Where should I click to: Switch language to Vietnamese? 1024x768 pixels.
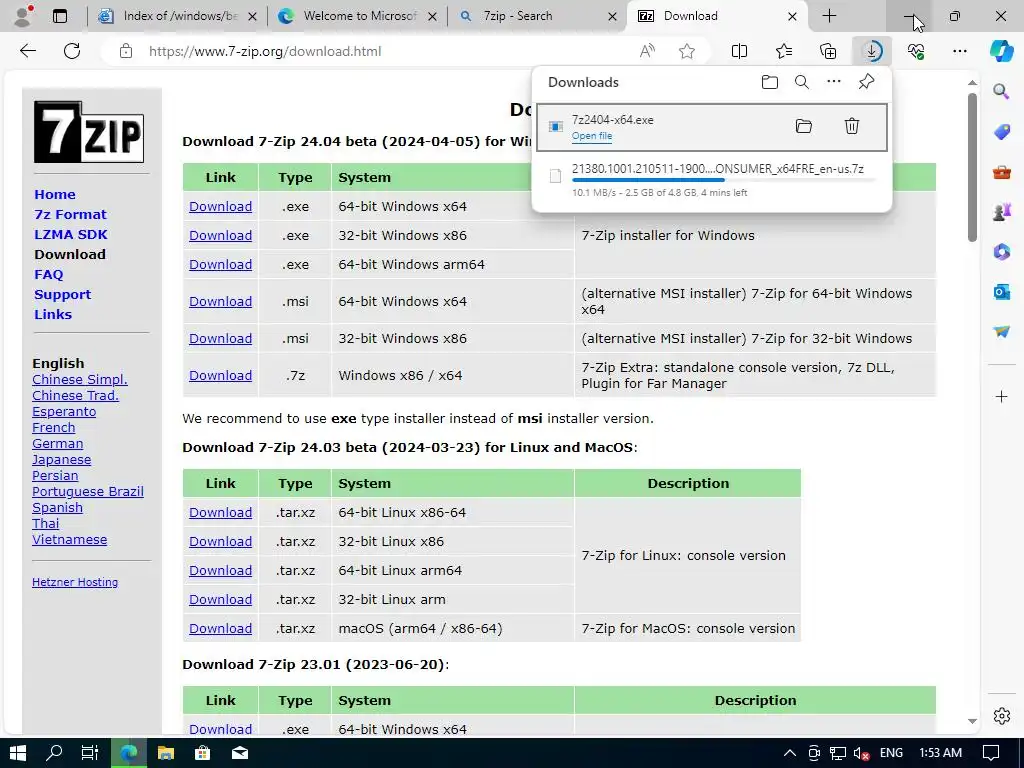point(69,539)
